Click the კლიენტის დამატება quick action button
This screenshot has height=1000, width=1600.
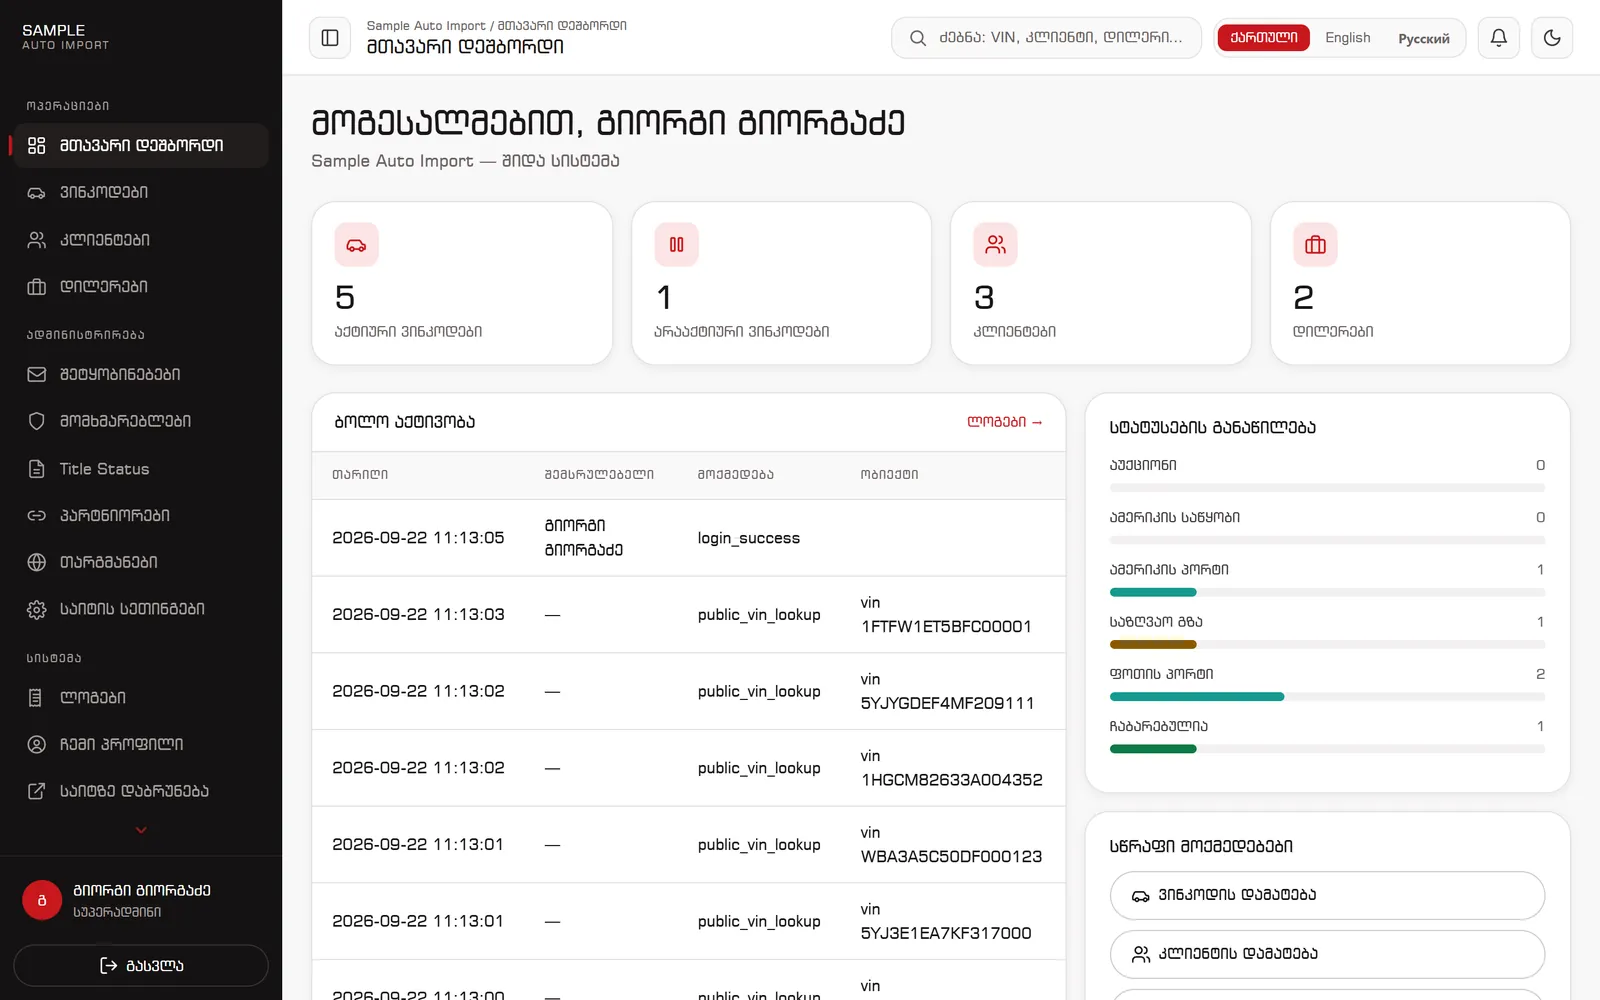click(1327, 954)
